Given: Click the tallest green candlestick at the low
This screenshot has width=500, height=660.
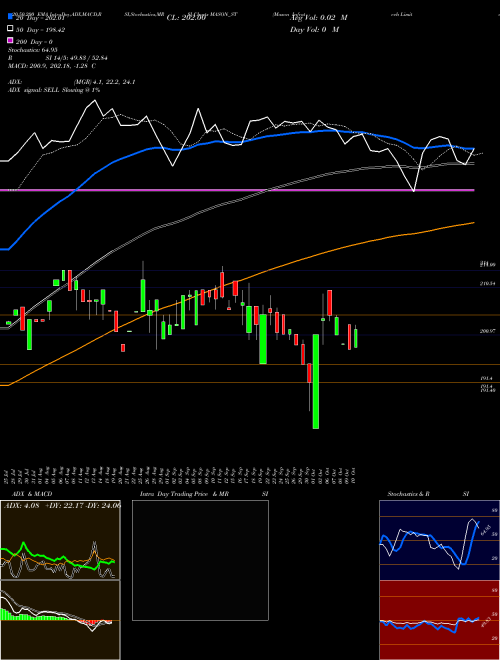Looking at the screenshot, I should pyautogui.click(x=316, y=381).
